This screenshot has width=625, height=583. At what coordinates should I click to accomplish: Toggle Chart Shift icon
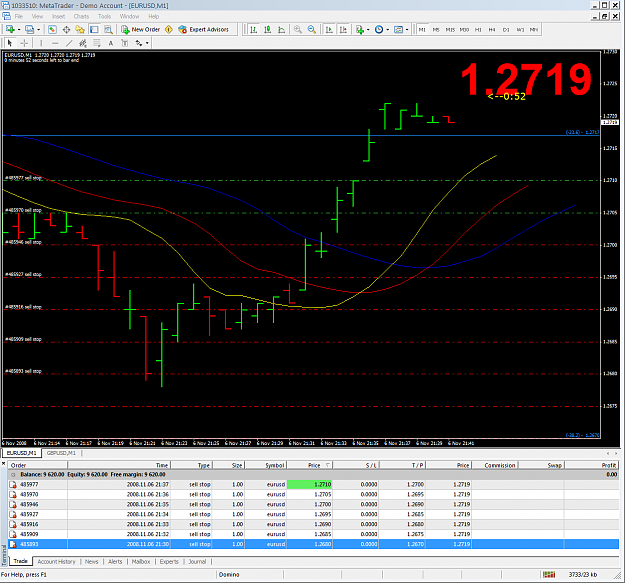(x=343, y=29)
